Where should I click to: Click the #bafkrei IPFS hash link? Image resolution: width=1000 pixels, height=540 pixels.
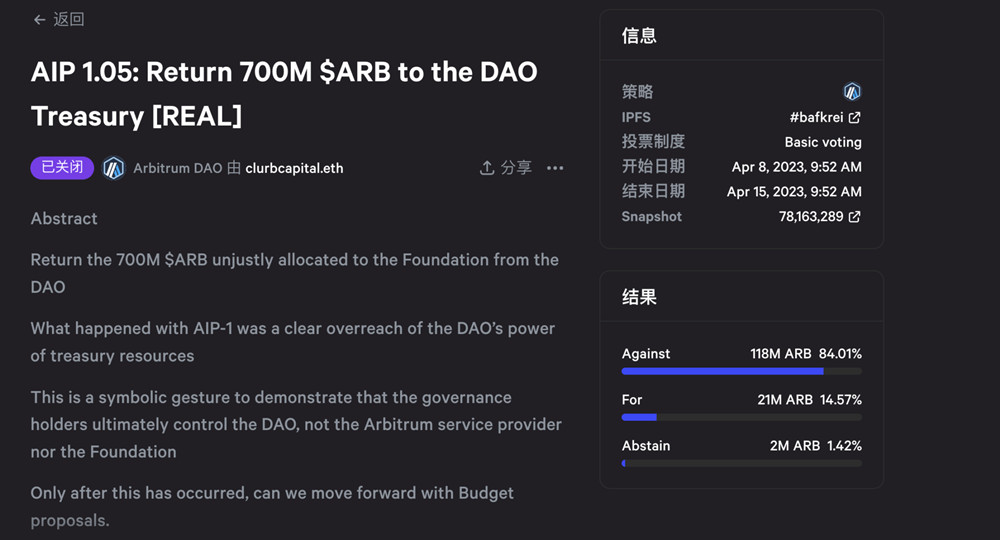point(816,118)
